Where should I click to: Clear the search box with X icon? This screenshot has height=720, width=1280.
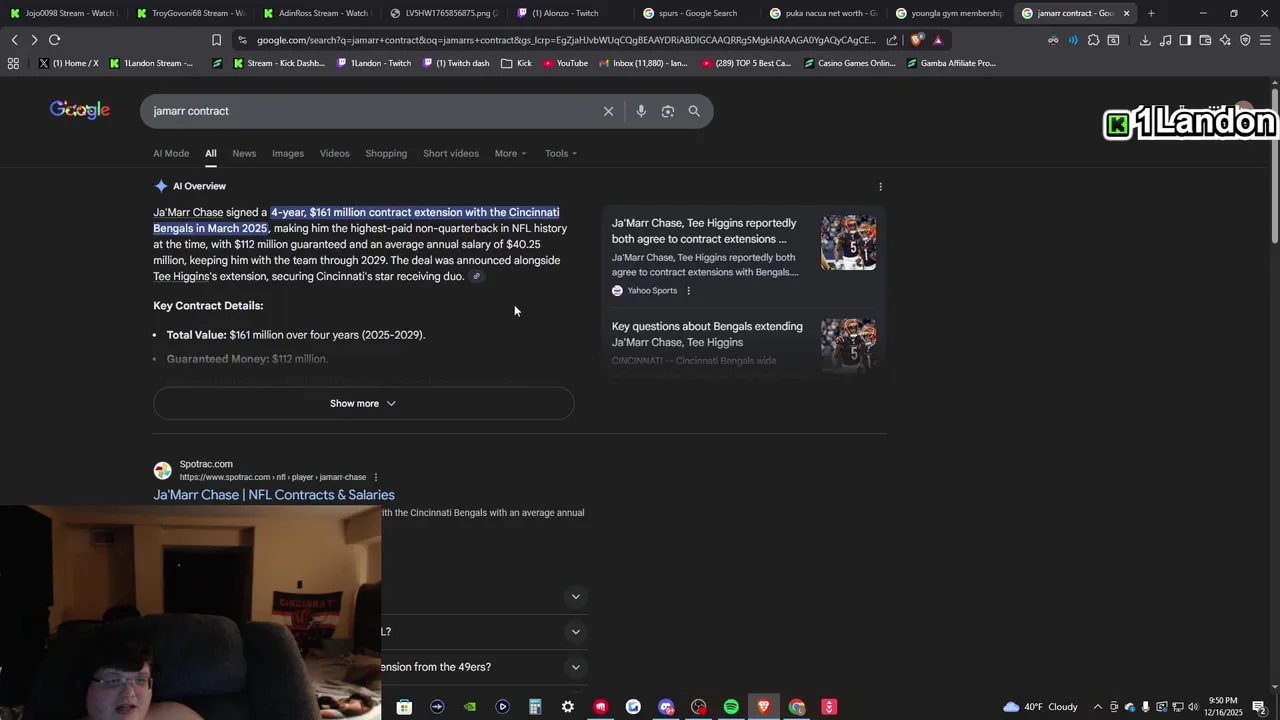(608, 111)
